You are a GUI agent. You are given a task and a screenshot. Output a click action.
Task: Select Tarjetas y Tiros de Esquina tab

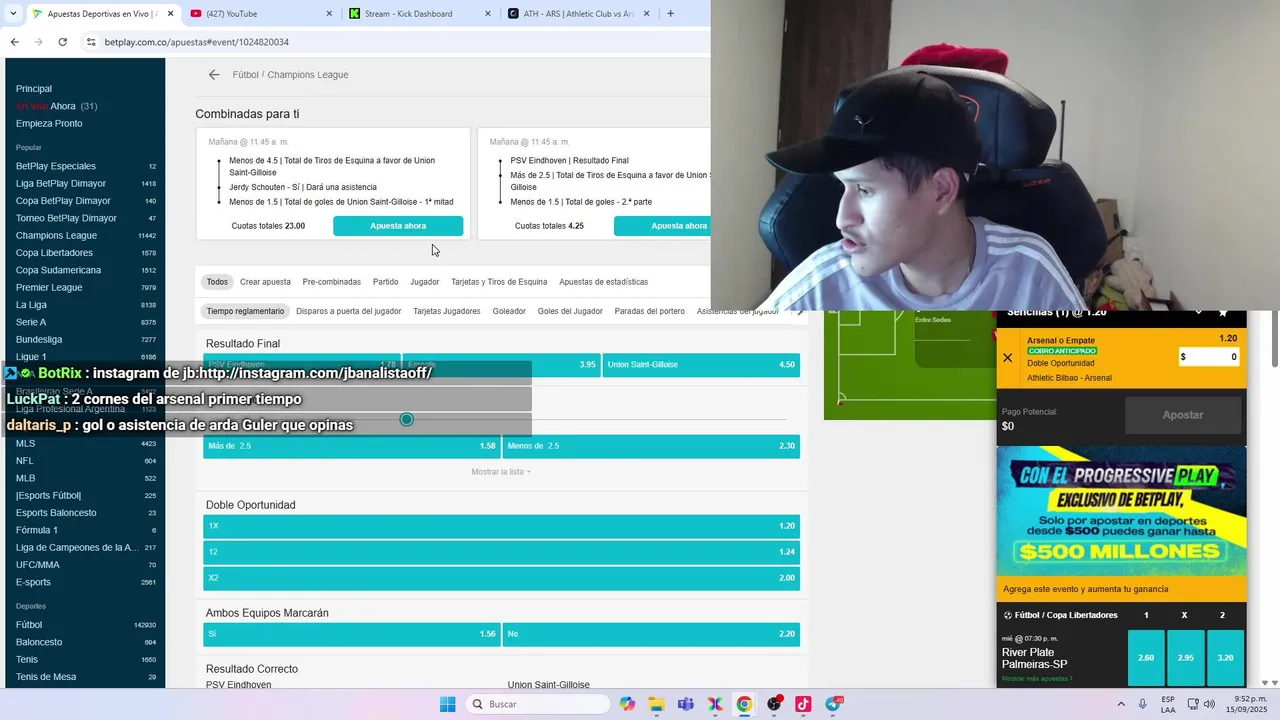499,282
